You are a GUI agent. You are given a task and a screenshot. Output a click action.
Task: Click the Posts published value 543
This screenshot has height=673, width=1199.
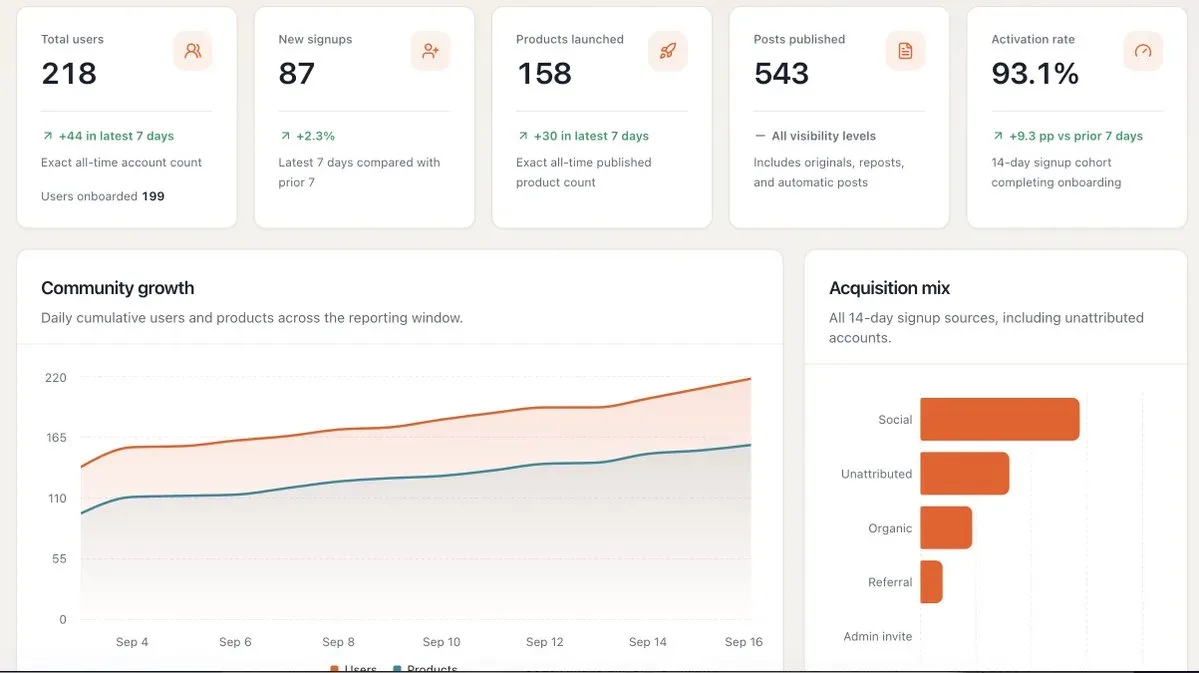click(x=781, y=73)
